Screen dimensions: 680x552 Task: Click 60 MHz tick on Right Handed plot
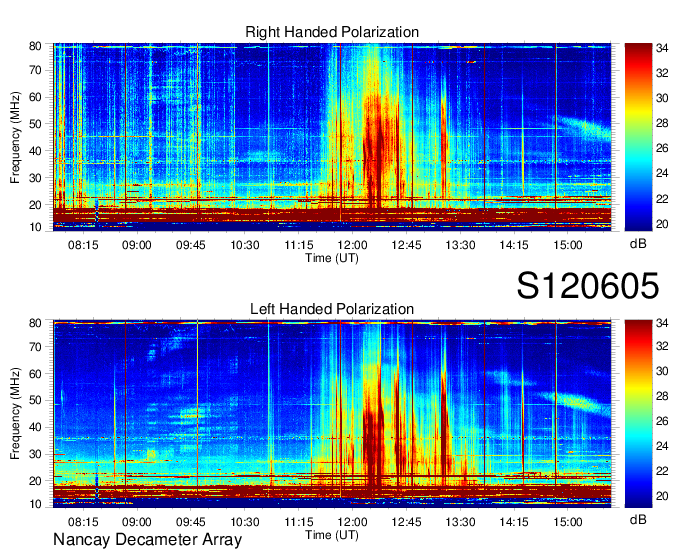pos(35,97)
